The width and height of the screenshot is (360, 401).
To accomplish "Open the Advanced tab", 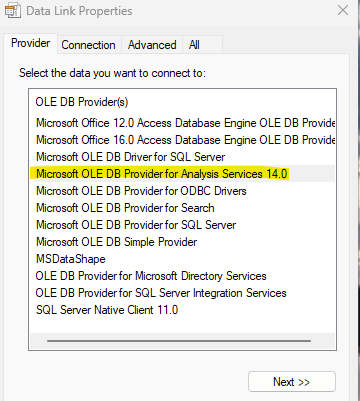I will click(152, 45).
